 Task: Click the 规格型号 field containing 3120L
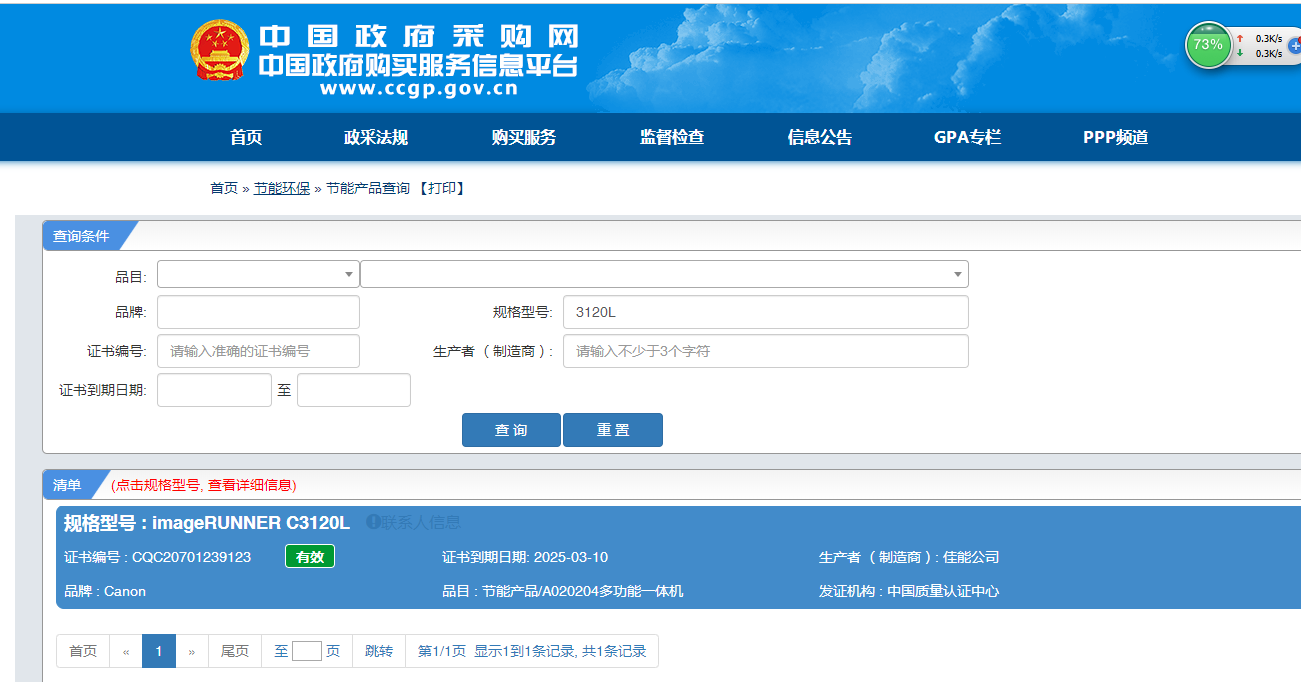coord(766,312)
